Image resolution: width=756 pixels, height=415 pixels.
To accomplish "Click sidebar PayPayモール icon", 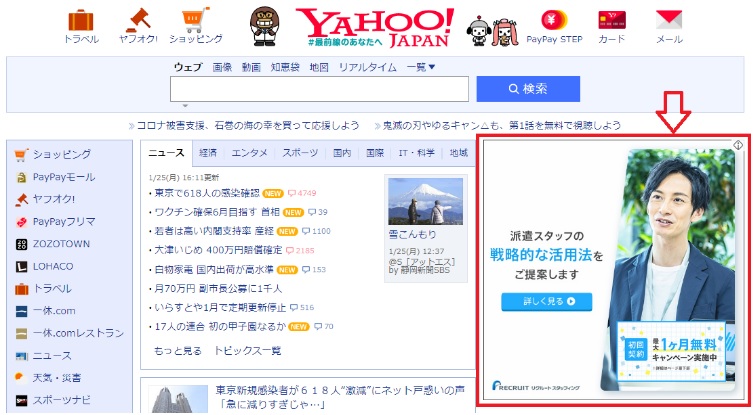I will [x=21, y=177].
